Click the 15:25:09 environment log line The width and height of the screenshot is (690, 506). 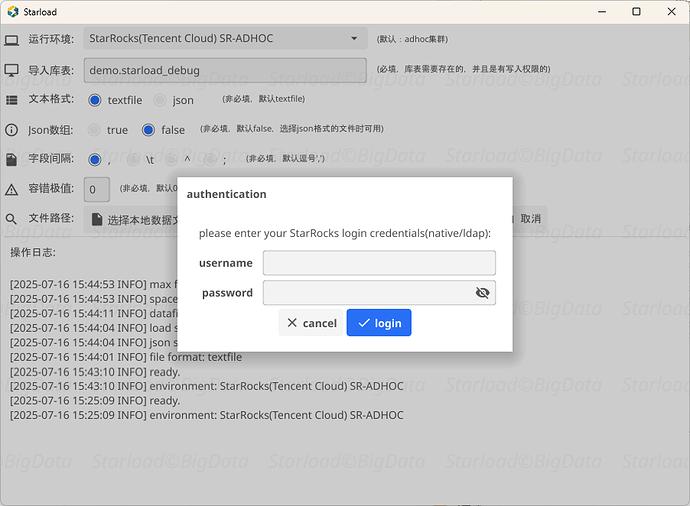206,415
